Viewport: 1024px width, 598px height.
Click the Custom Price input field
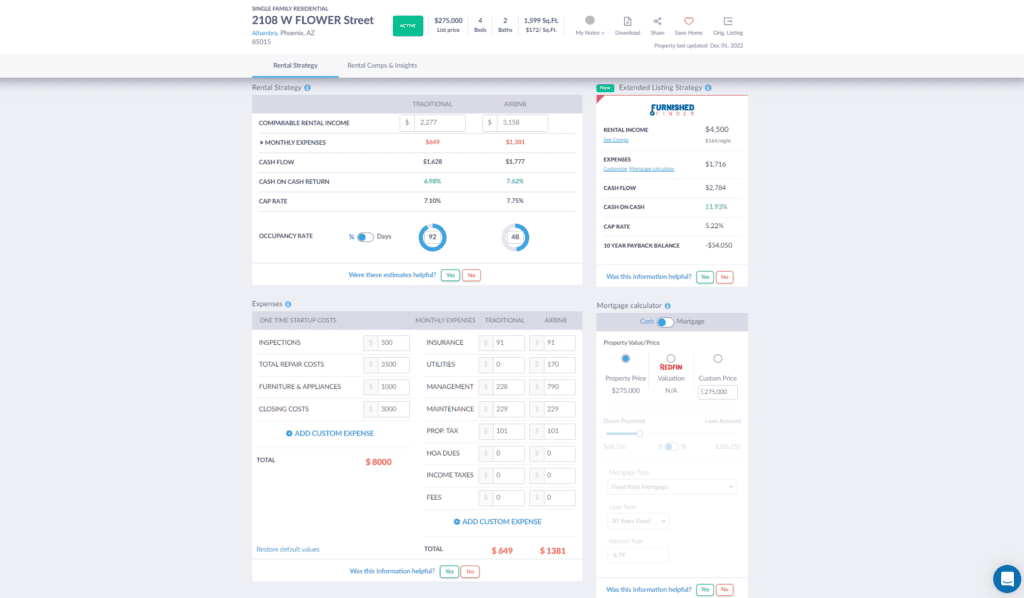point(718,392)
